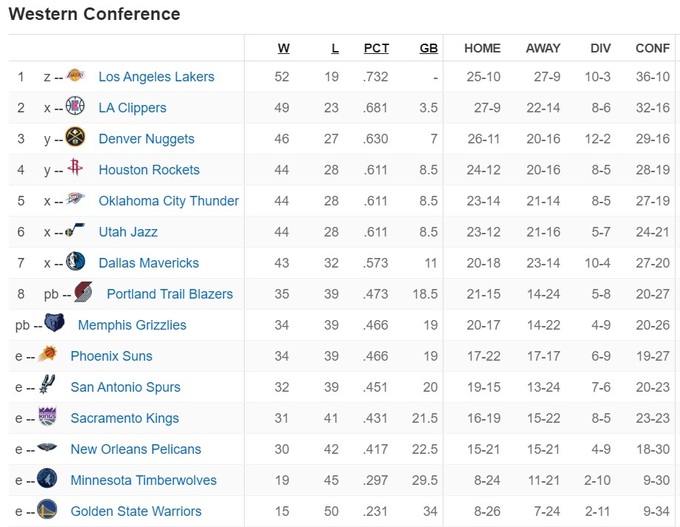Sort standings by W column header

pyautogui.click(x=283, y=48)
